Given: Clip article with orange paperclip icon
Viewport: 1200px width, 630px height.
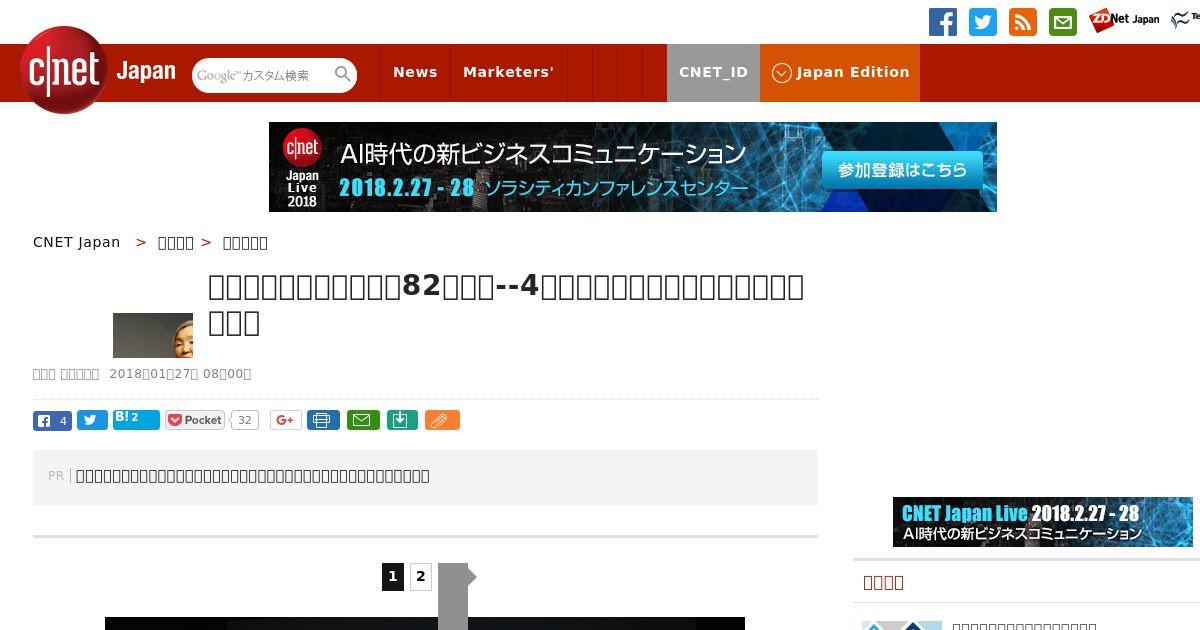Looking at the screenshot, I should (442, 420).
